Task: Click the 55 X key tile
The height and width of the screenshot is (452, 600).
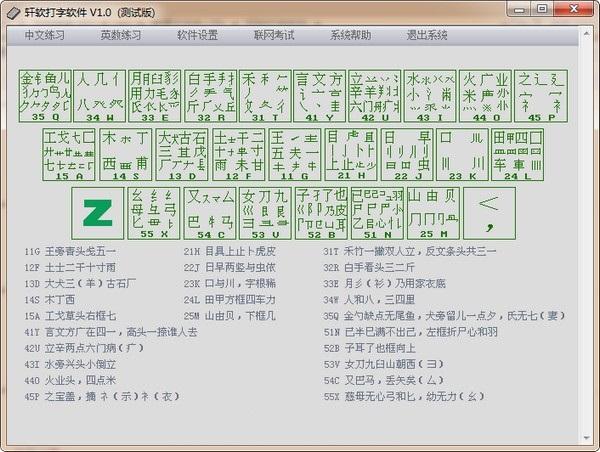Action: [x=153, y=213]
